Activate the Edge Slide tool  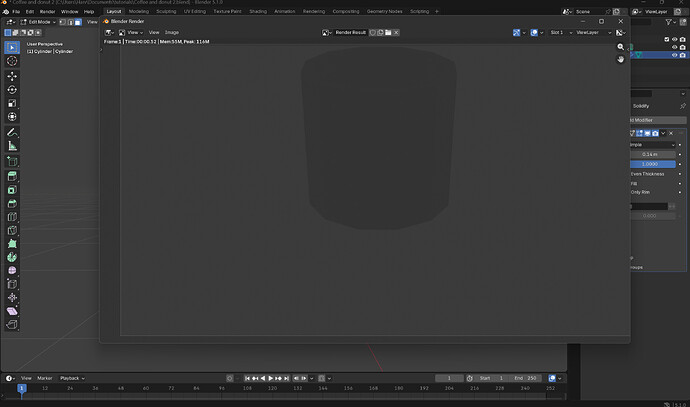tap(12, 284)
